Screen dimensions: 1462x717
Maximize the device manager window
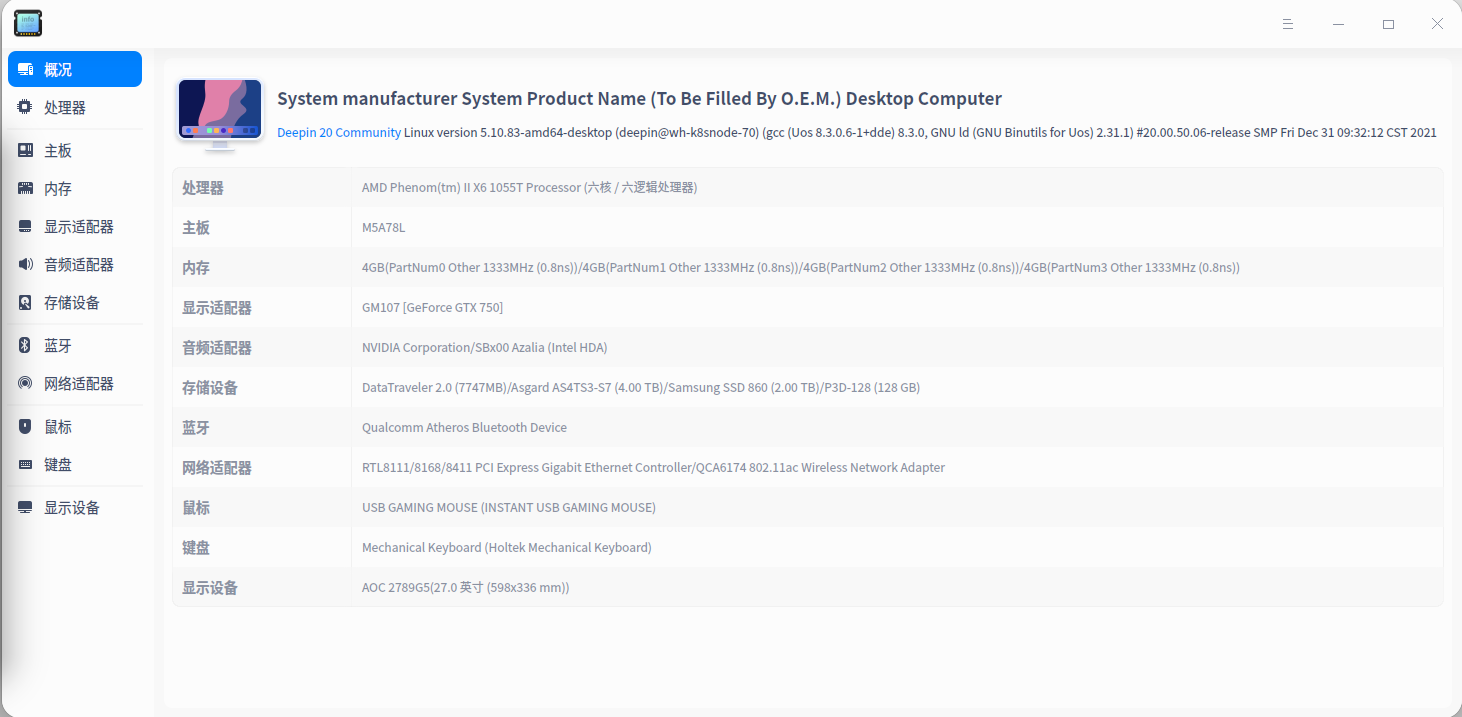[1388, 24]
